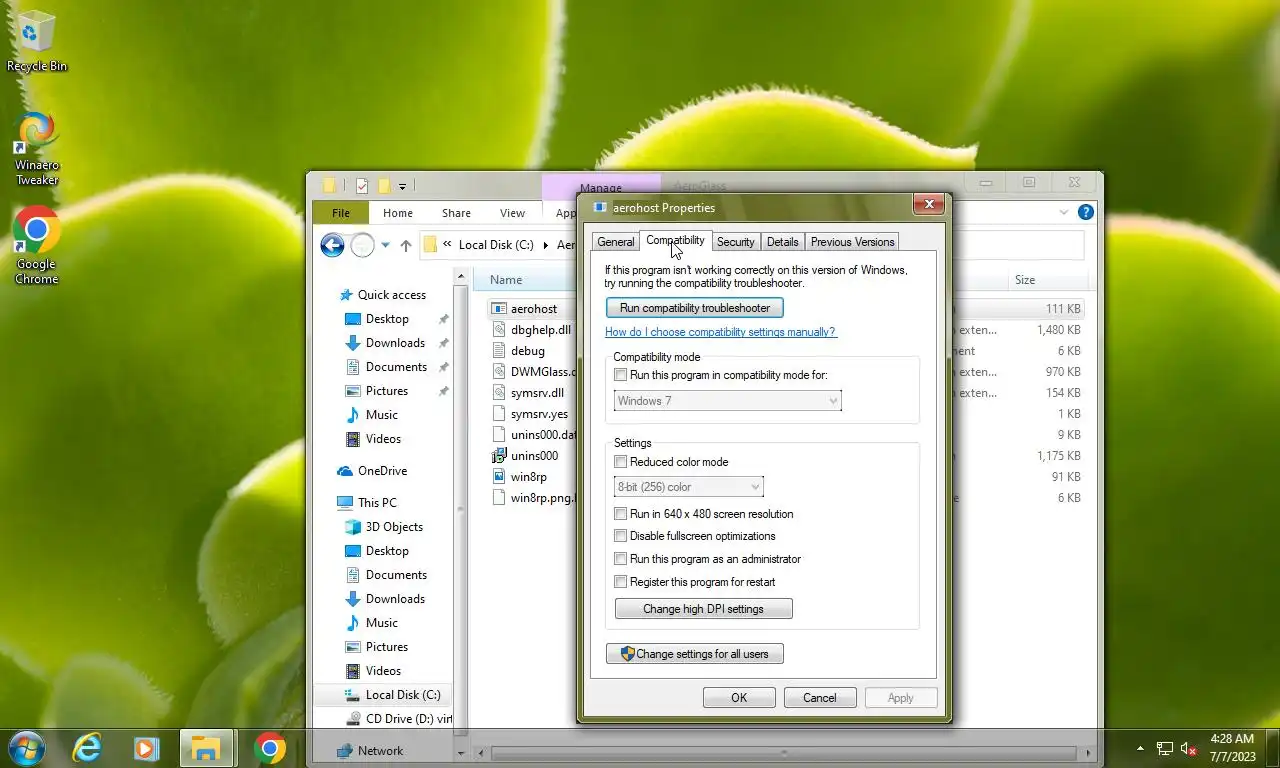
Task: Click the taskbar clock showing 4:28 AM
Action: (x=1232, y=748)
